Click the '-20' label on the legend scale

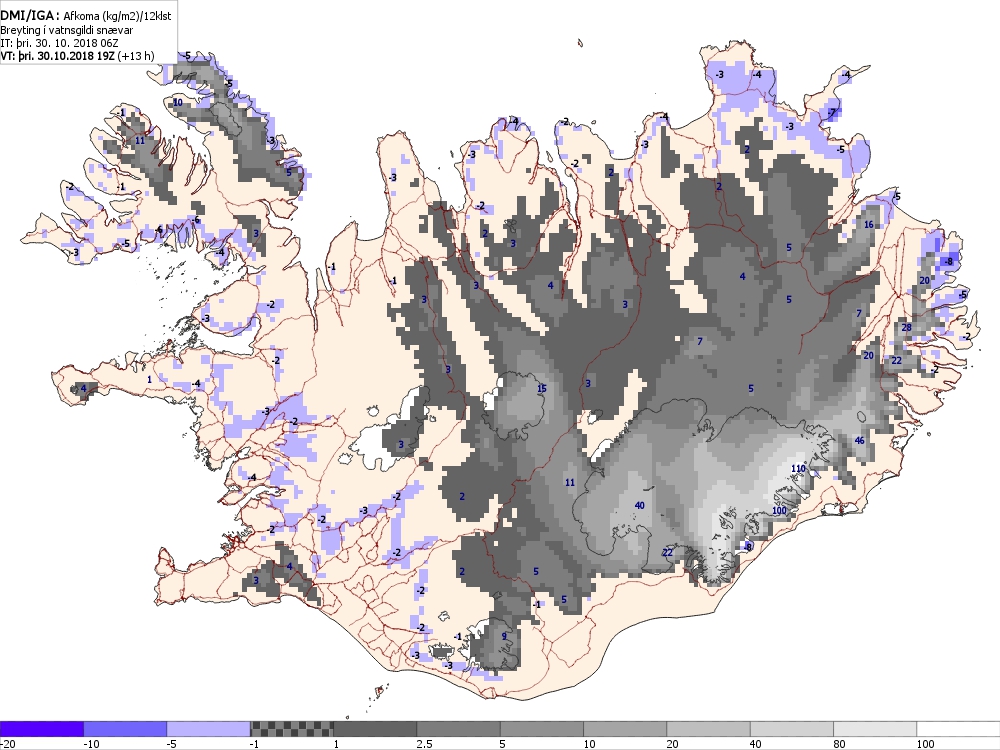click(x=7, y=744)
